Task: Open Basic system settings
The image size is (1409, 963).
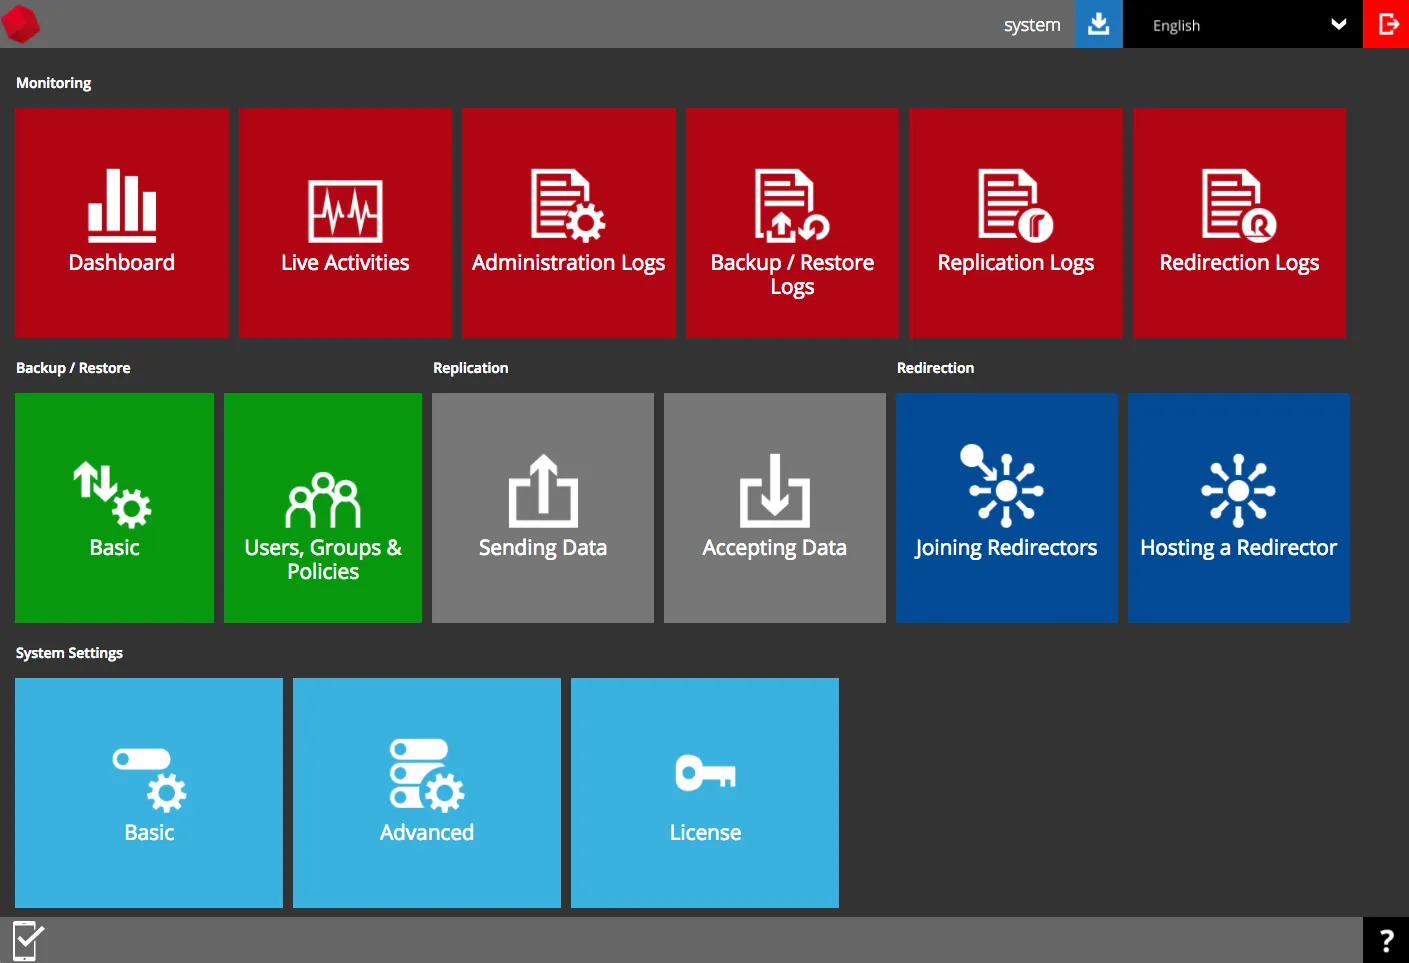Action: tap(148, 792)
